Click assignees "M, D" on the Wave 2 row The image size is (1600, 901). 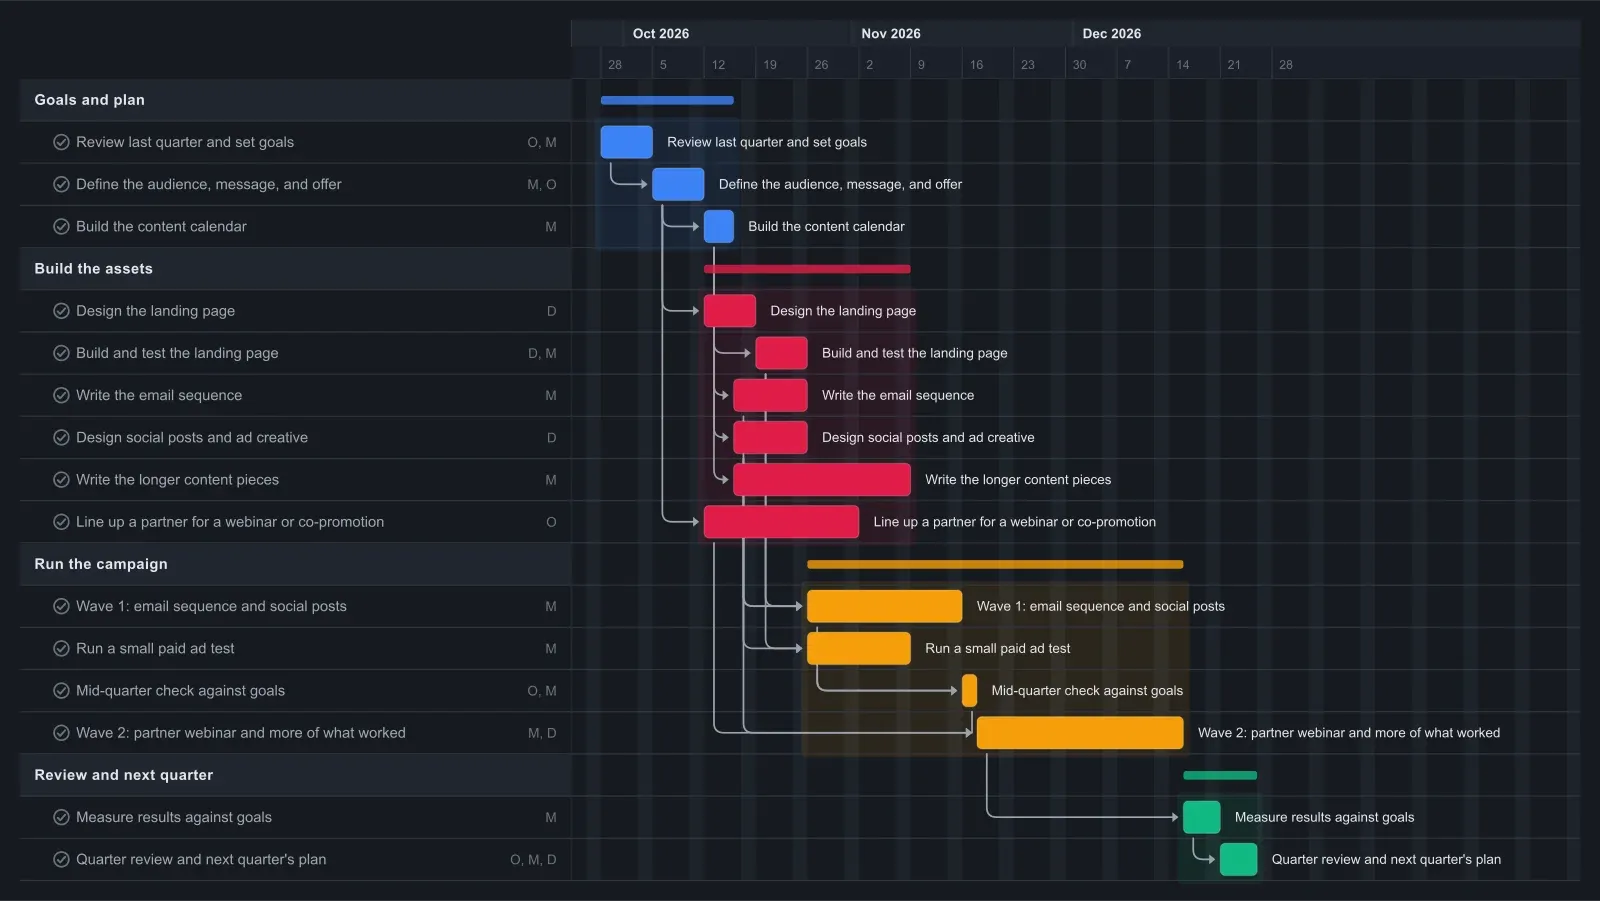click(x=542, y=733)
